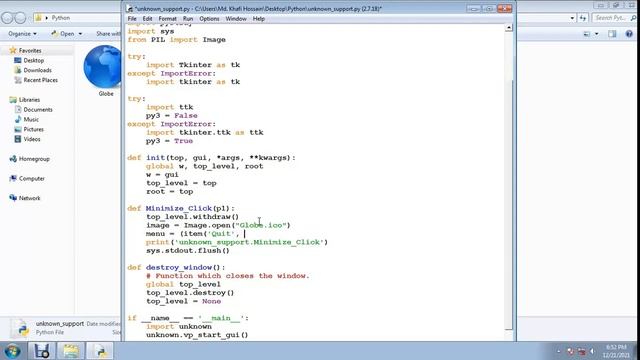Toggle the Explorer preview pane icon

(612, 34)
